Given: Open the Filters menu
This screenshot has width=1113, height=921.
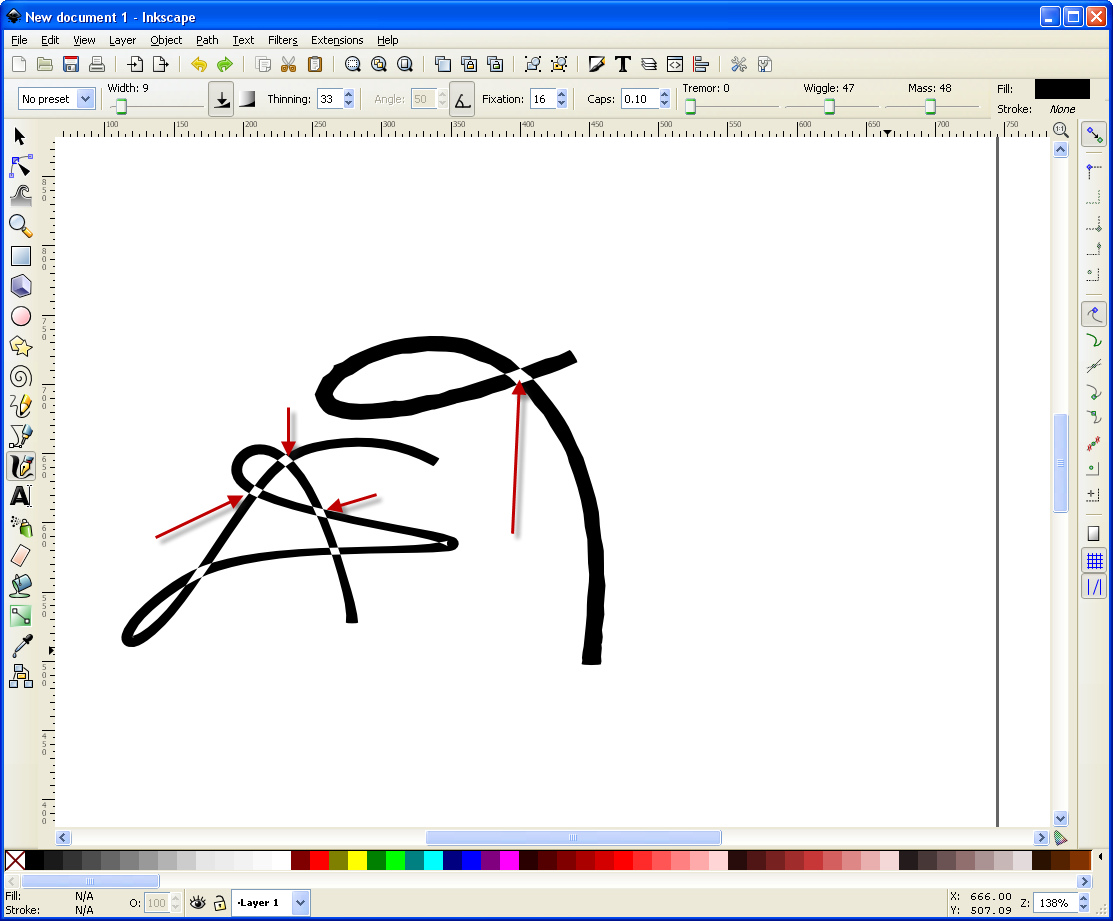Looking at the screenshot, I should [x=282, y=40].
